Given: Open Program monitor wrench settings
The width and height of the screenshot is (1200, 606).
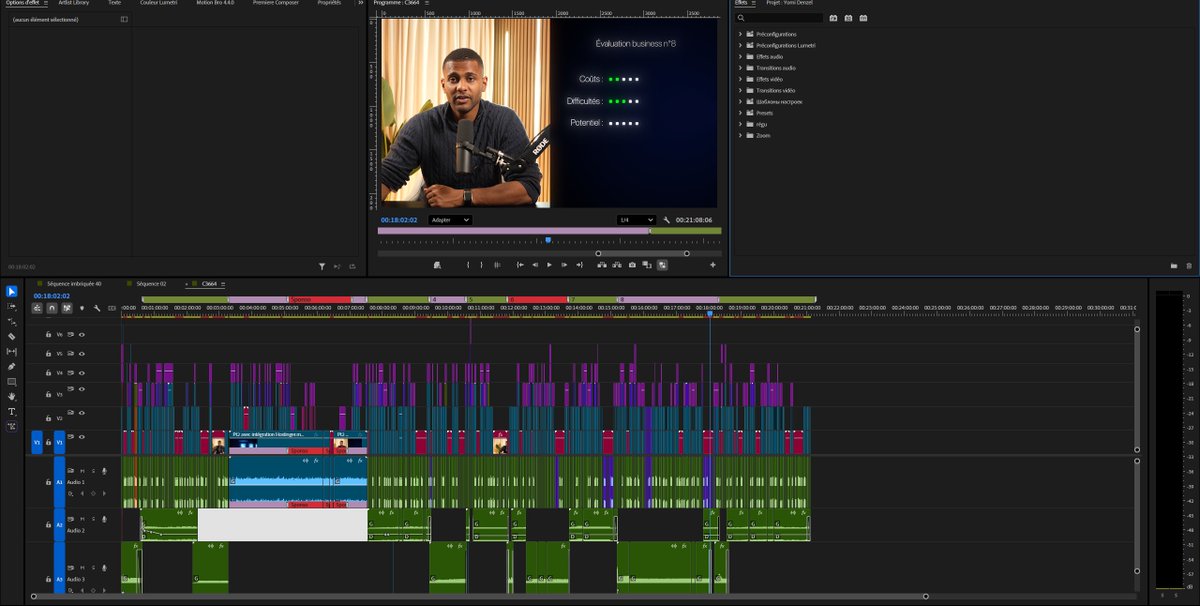Looking at the screenshot, I should [x=667, y=220].
